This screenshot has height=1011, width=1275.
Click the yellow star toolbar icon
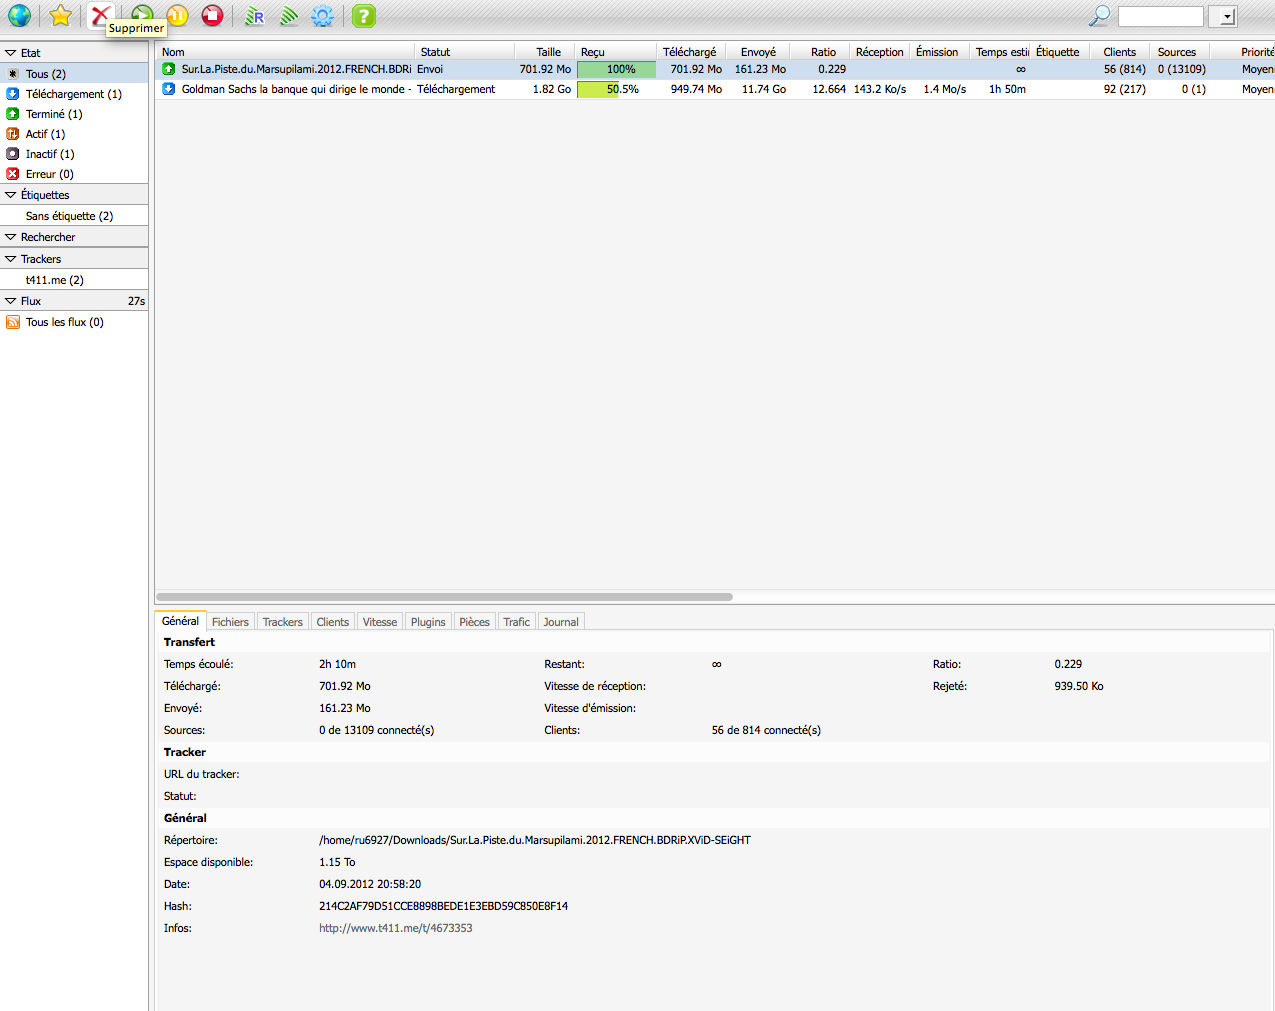click(61, 16)
